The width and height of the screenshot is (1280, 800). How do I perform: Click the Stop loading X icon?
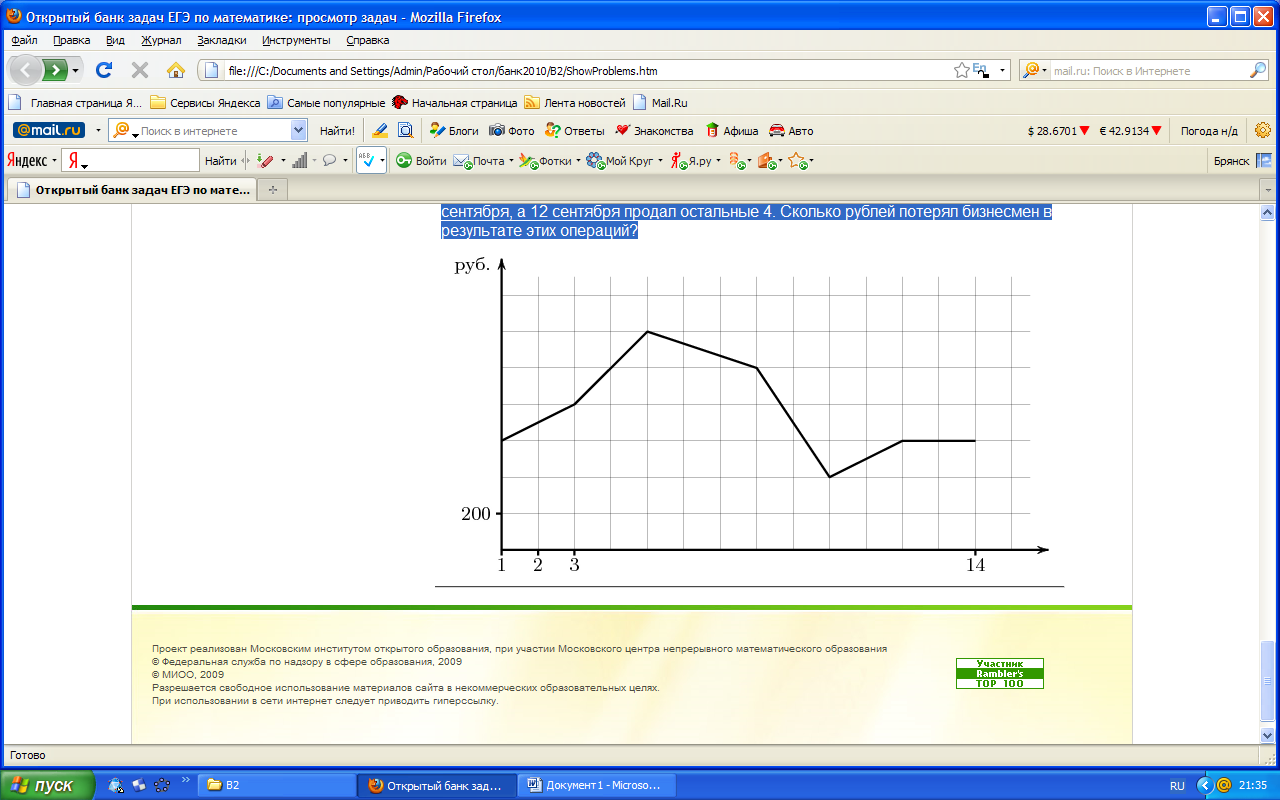point(140,70)
